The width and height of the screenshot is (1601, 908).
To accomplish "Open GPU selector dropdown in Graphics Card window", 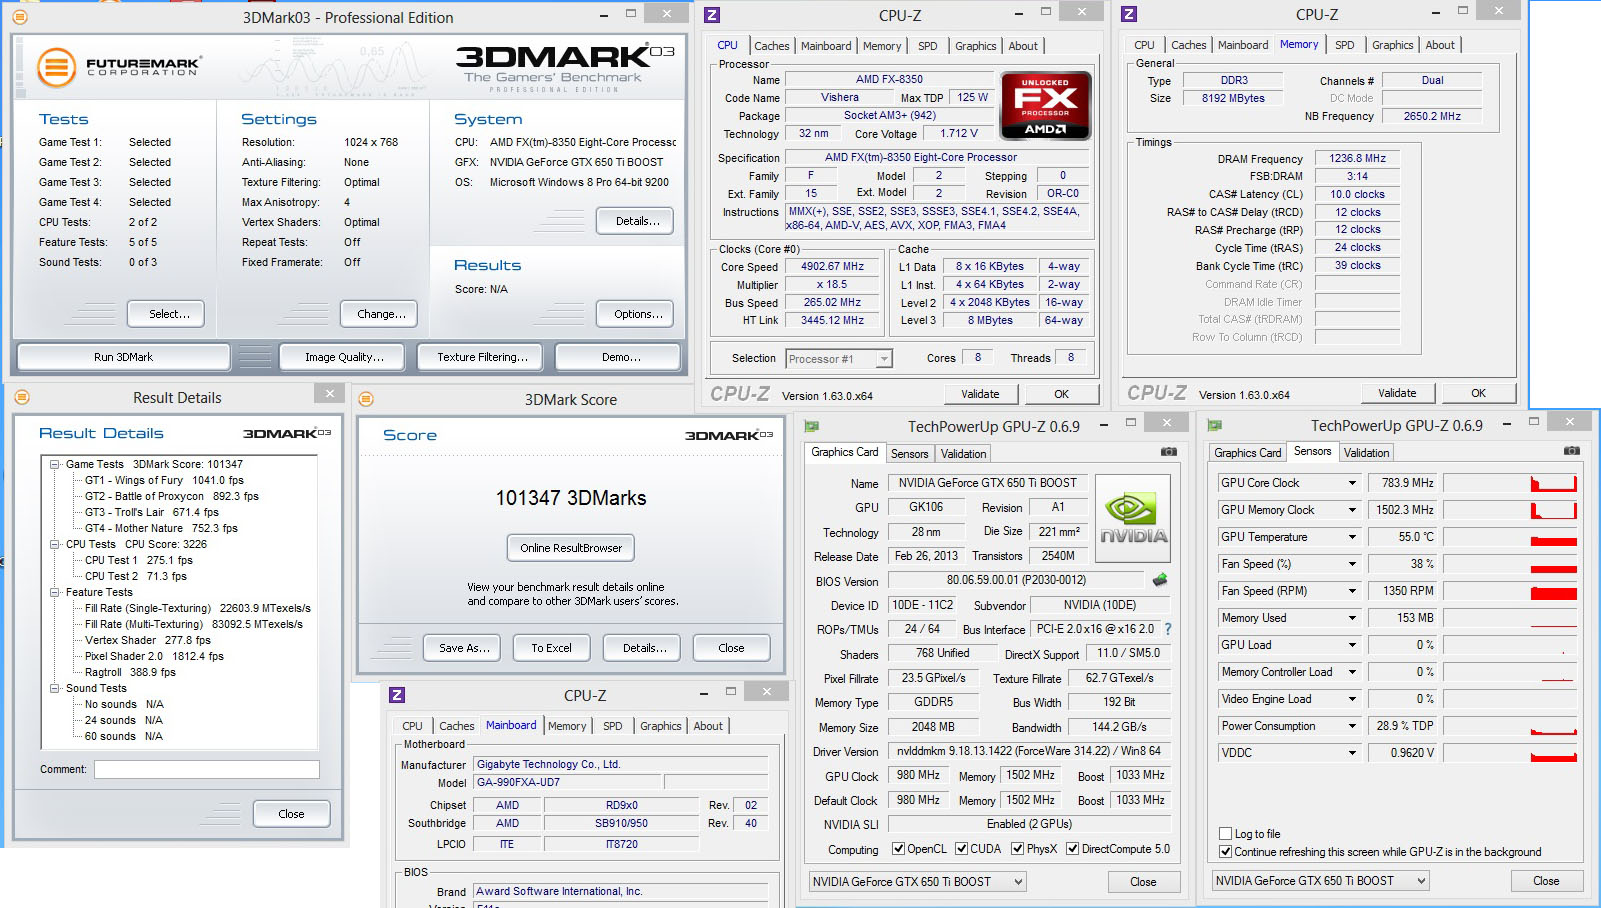I will tap(918, 882).
